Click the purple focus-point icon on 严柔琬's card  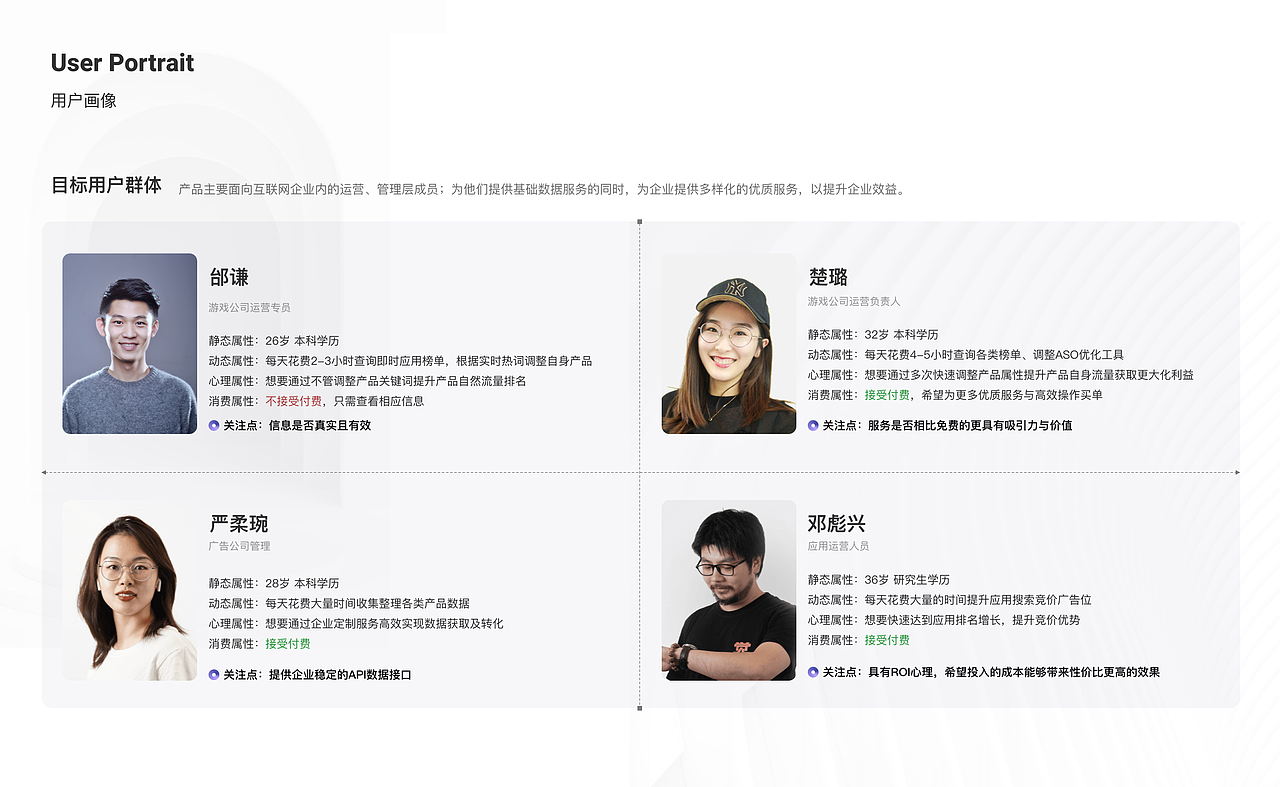[x=211, y=675]
